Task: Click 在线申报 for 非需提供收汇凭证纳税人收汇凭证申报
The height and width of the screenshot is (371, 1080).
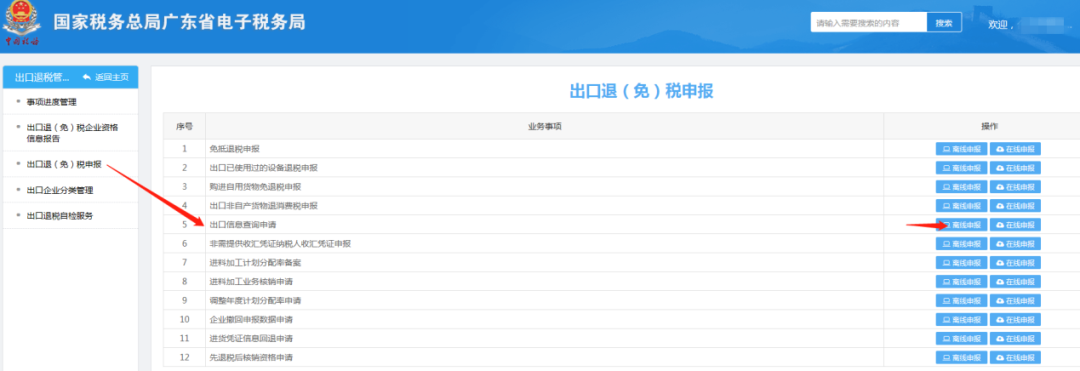Action: [1015, 244]
